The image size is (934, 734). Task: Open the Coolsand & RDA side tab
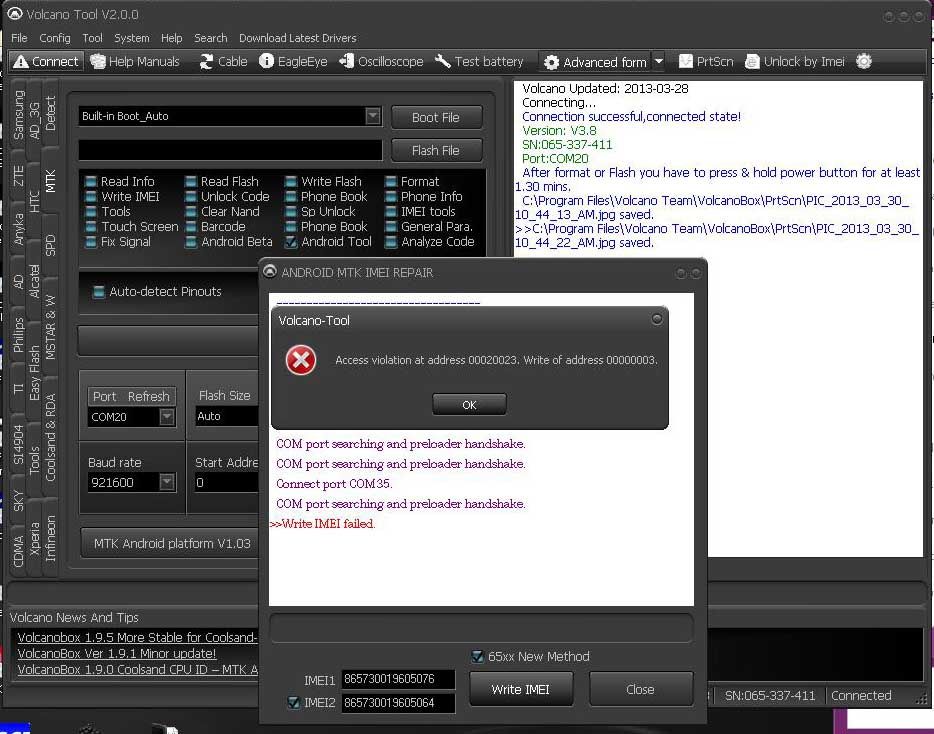51,438
